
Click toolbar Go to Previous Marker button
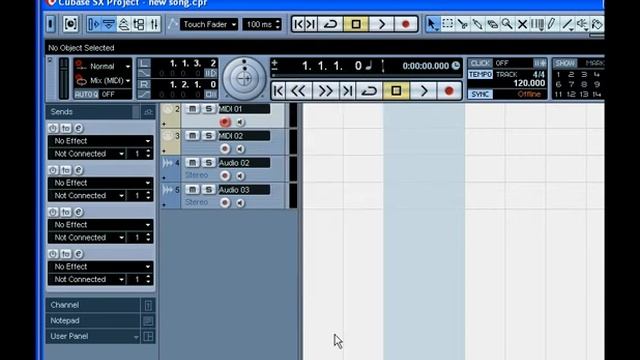pos(299,24)
